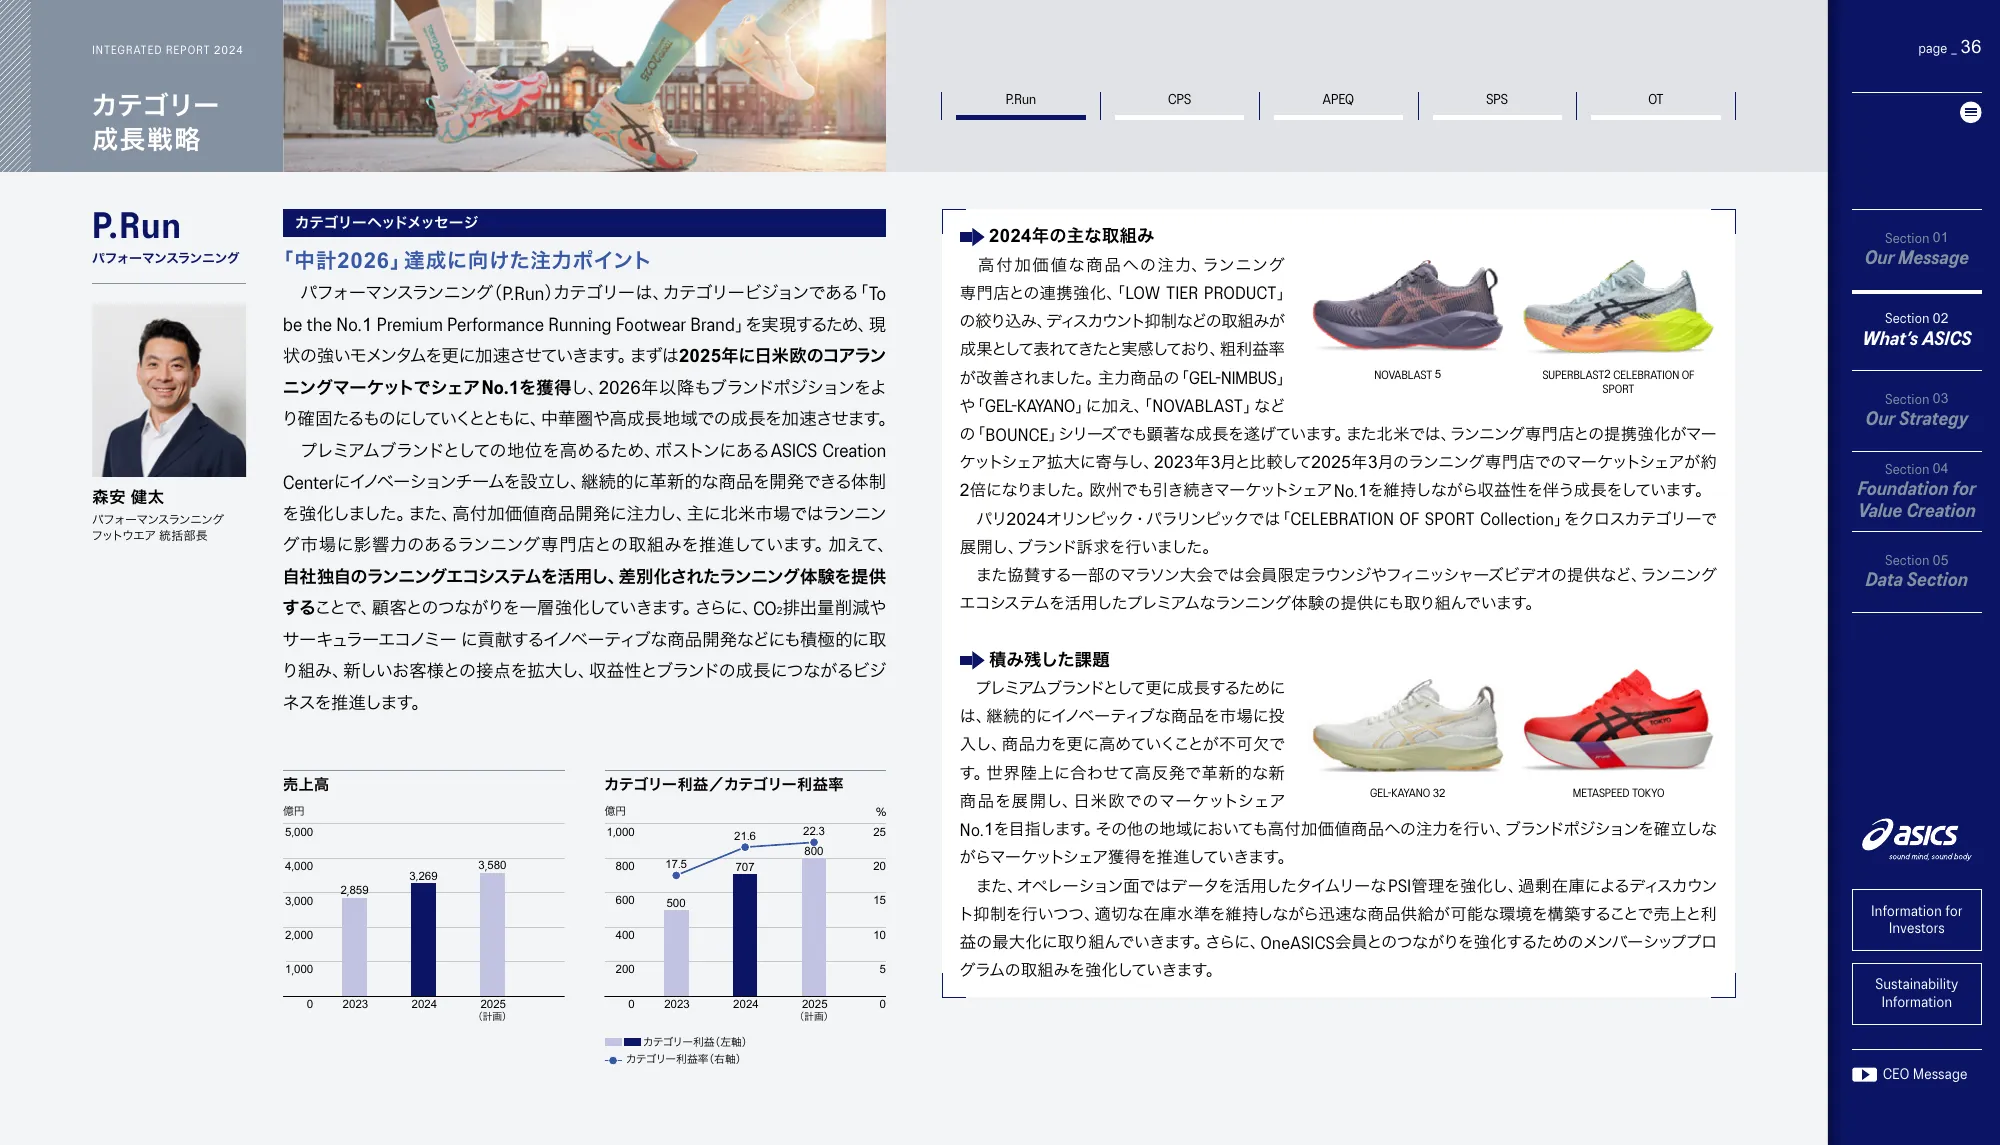Switch to the CPS tab
The height and width of the screenshot is (1145, 2000).
pos(1179,100)
